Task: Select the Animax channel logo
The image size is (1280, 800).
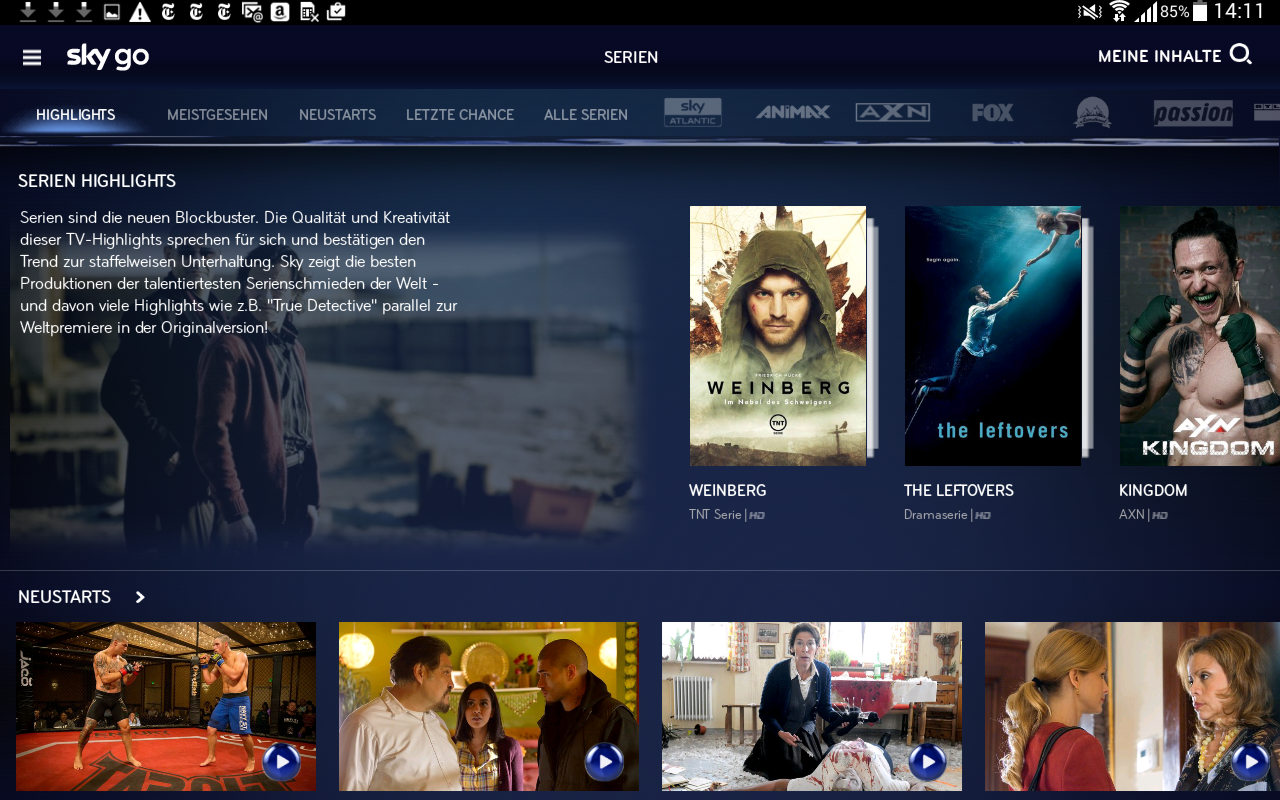Action: click(793, 113)
